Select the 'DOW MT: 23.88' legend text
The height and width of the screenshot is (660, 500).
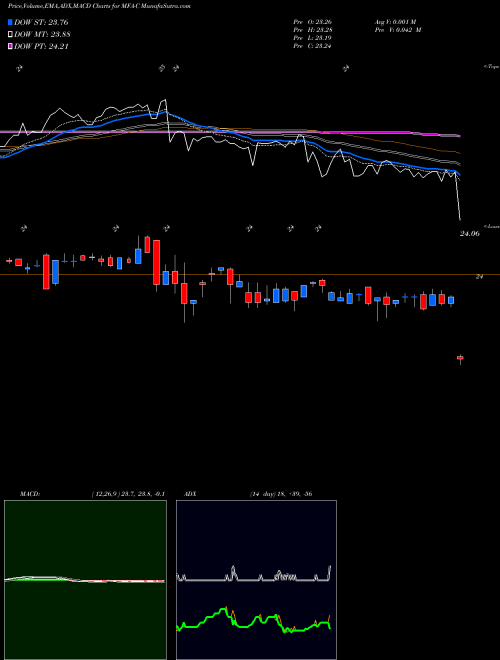point(42,35)
